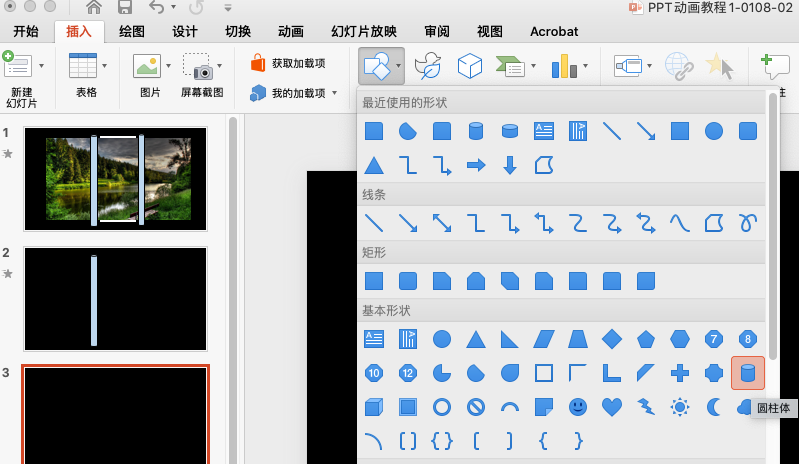Choose the double-arrow line in Lines section
Viewport: 799px width, 464px height.
442,223
